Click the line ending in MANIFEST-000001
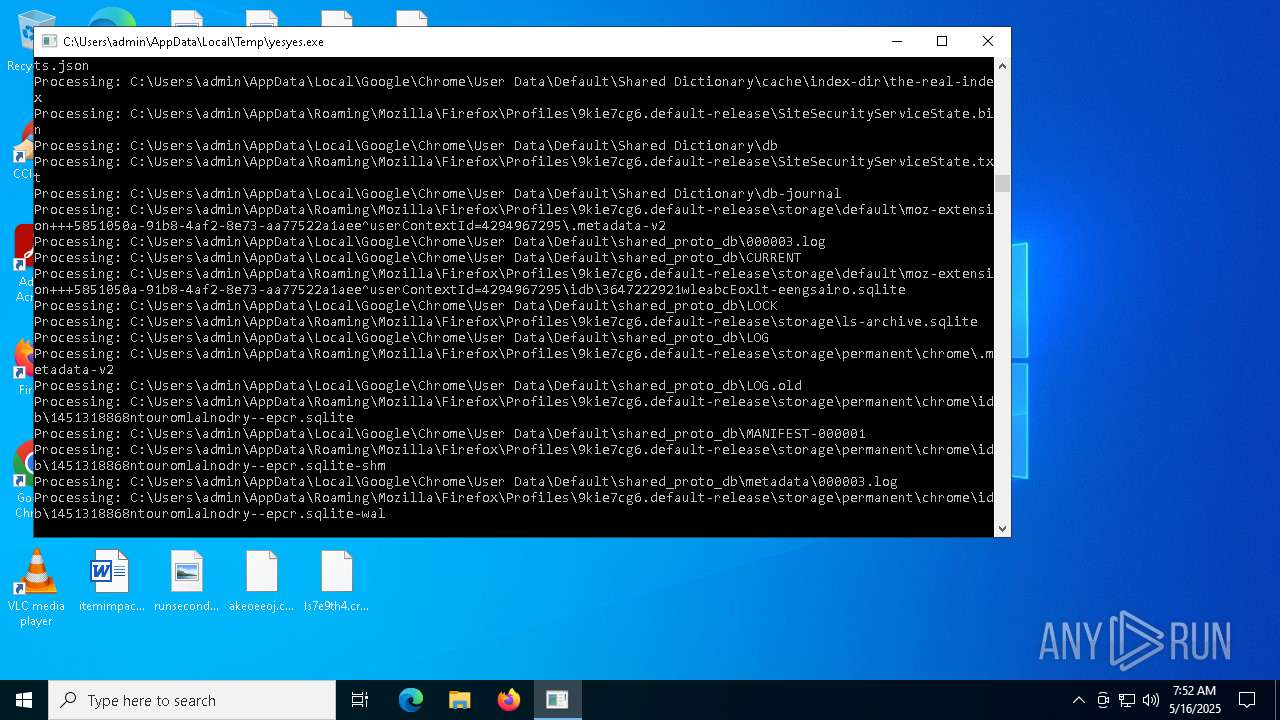 pos(450,434)
